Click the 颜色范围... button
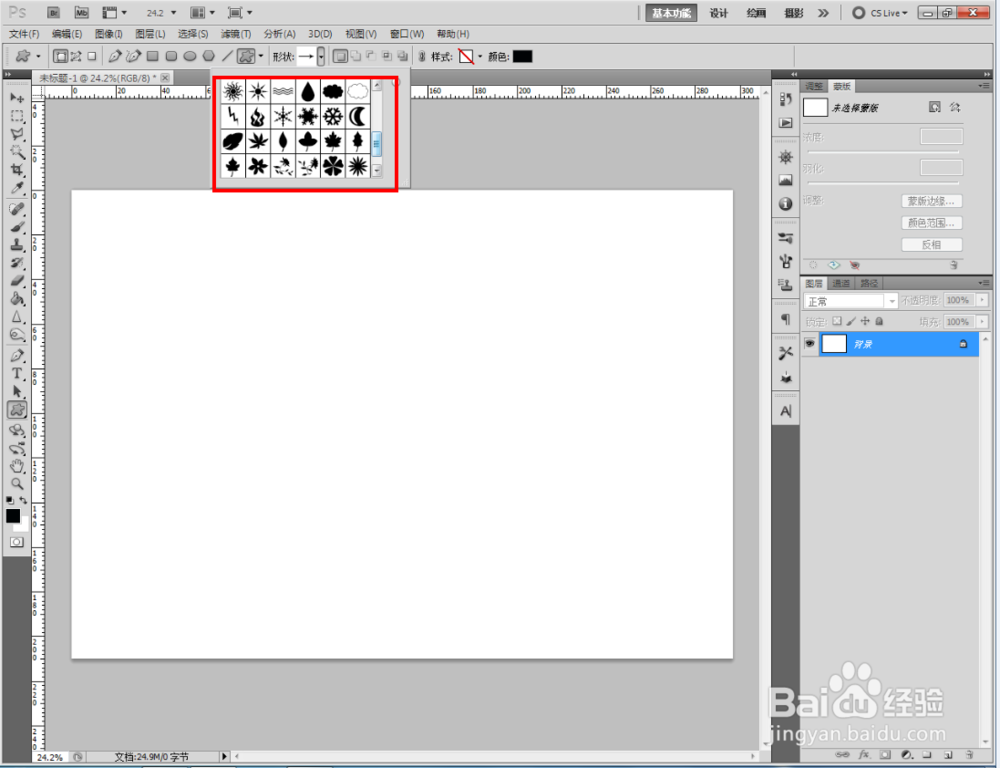This screenshot has width=1000, height=768. click(931, 223)
